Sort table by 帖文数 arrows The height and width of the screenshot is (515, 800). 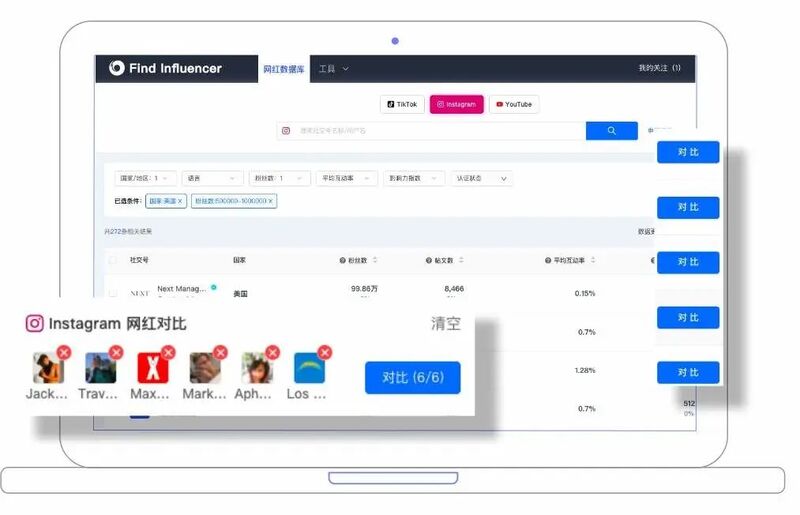pyautogui.click(x=461, y=260)
